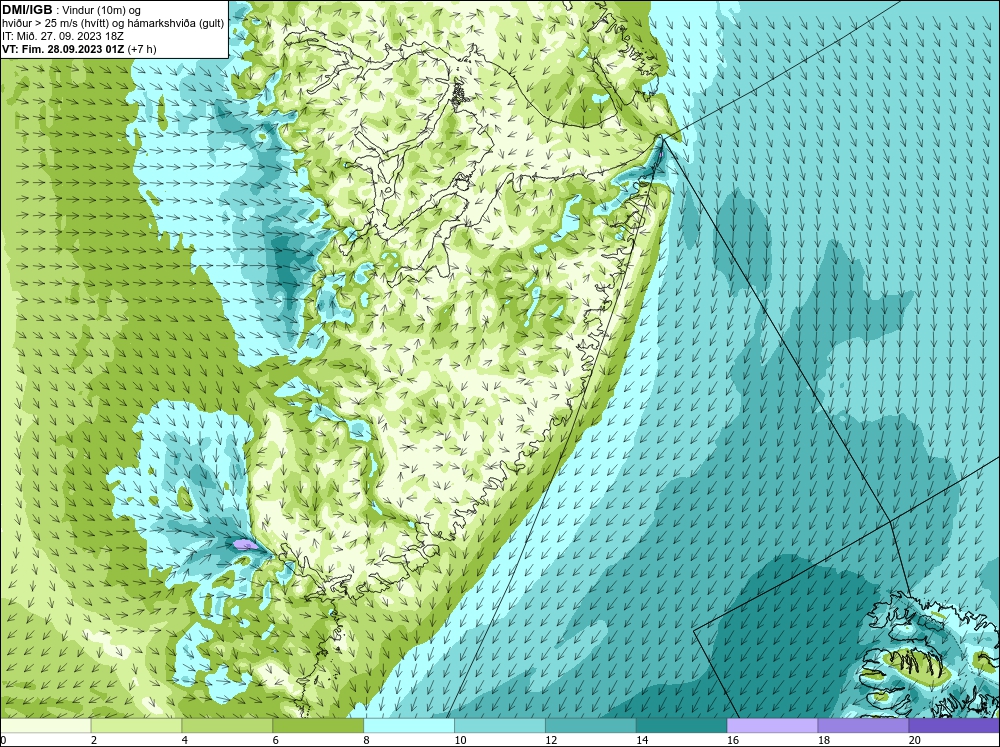Click the 4–6 m/s green legend swatch
Image resolution: width=1000 pixels, height=747 pixels.
(x=227, y=725)
